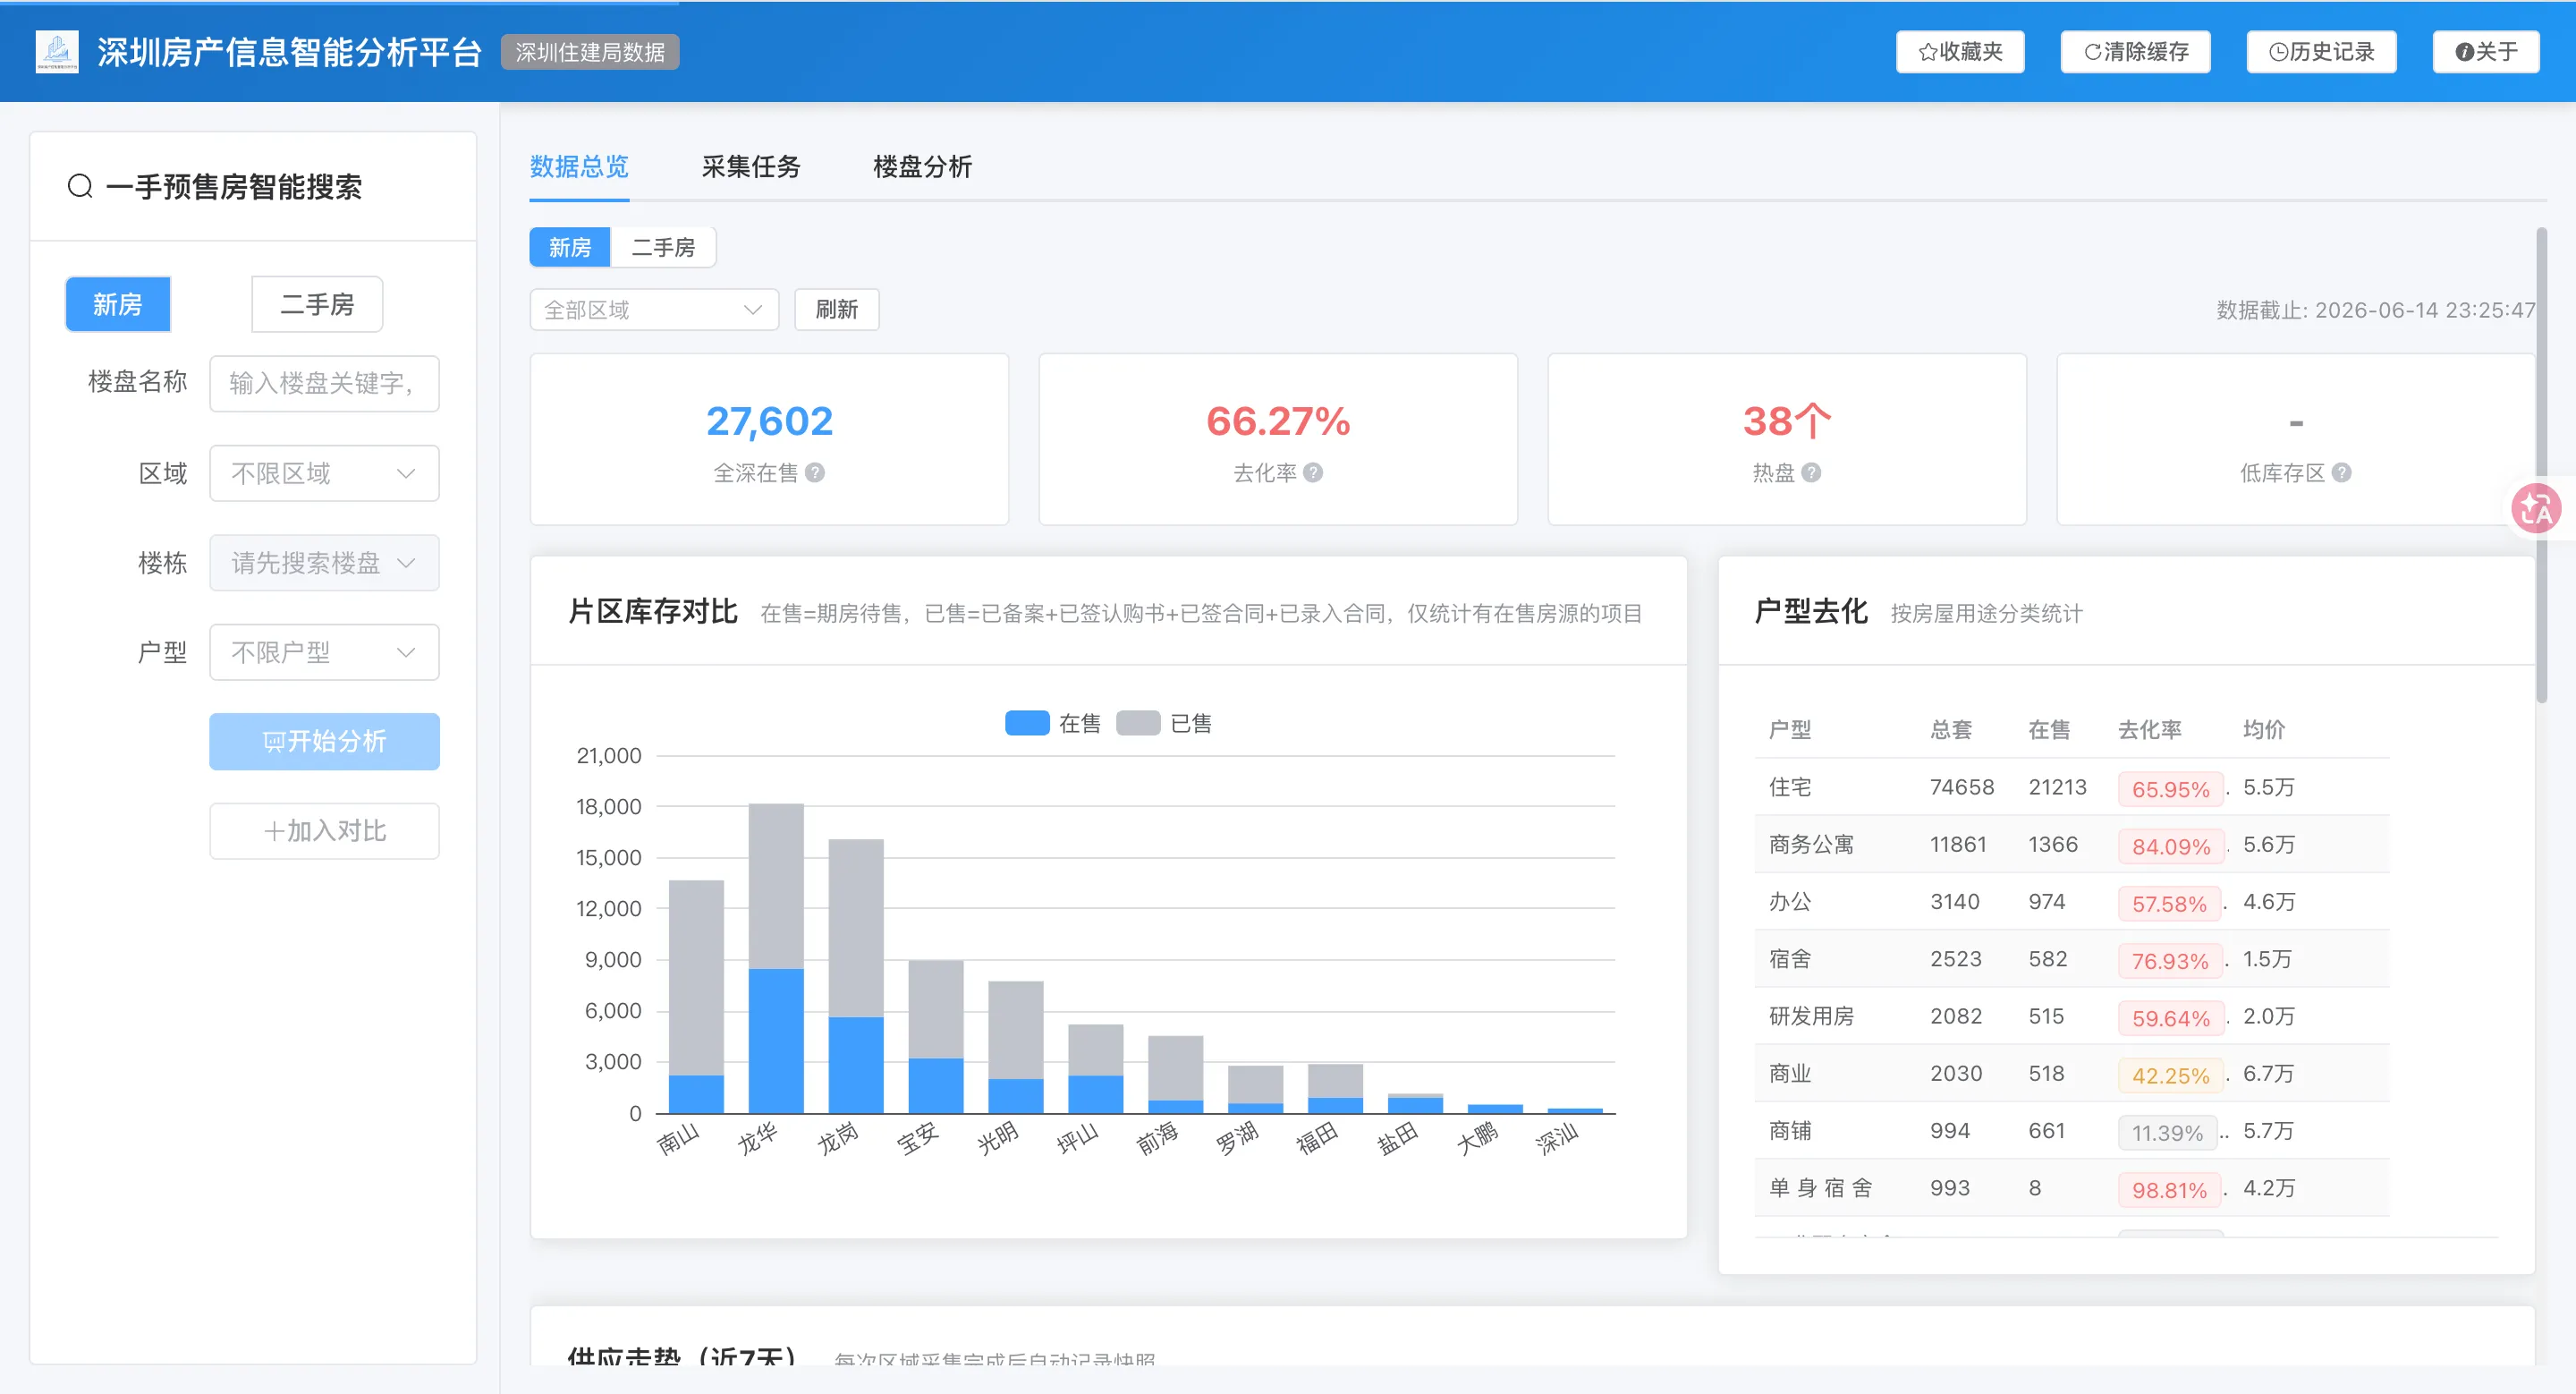The width and height of the screenshot is (2576, 1394).
Task: Click the 66.27% 去化率 stat card
Action: pyautogui.click(x=1278, y=439)
